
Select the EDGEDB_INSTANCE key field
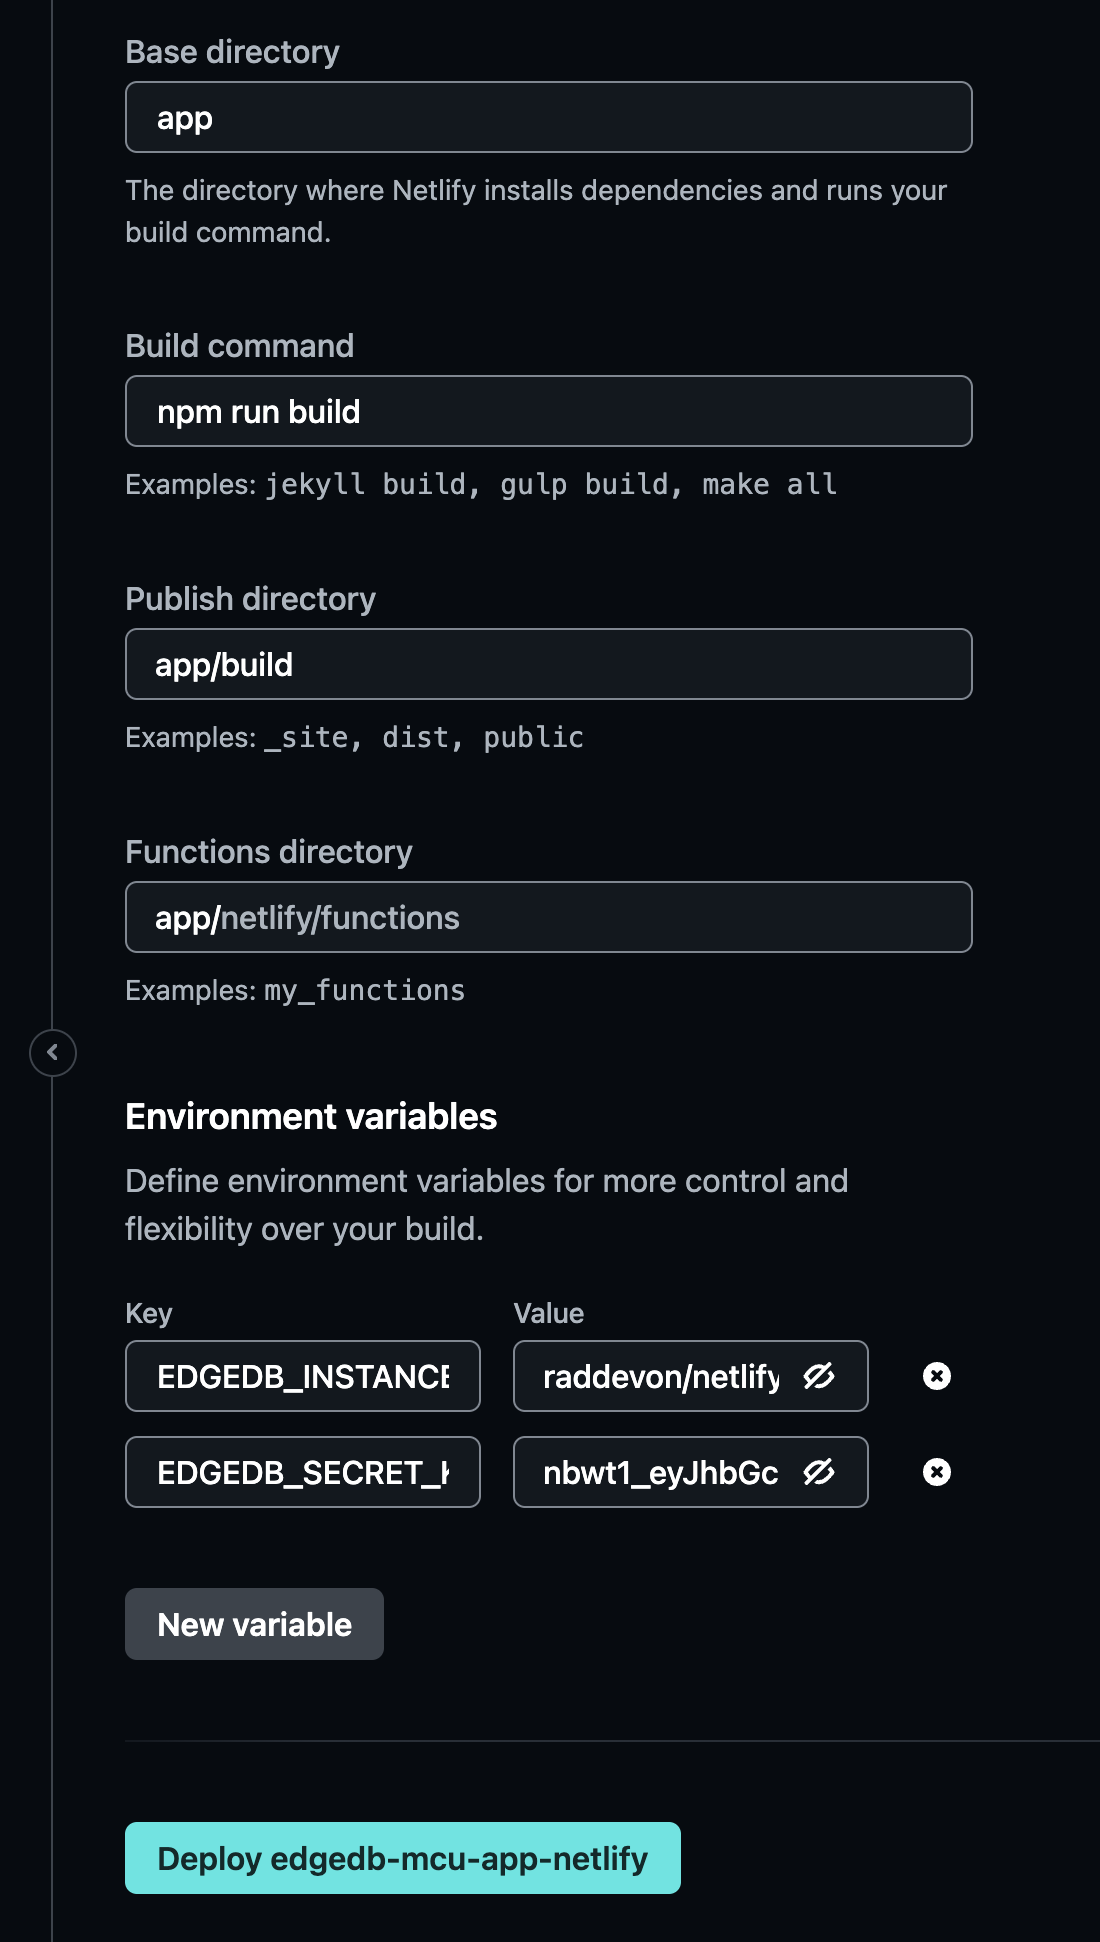pos(302,1376)
